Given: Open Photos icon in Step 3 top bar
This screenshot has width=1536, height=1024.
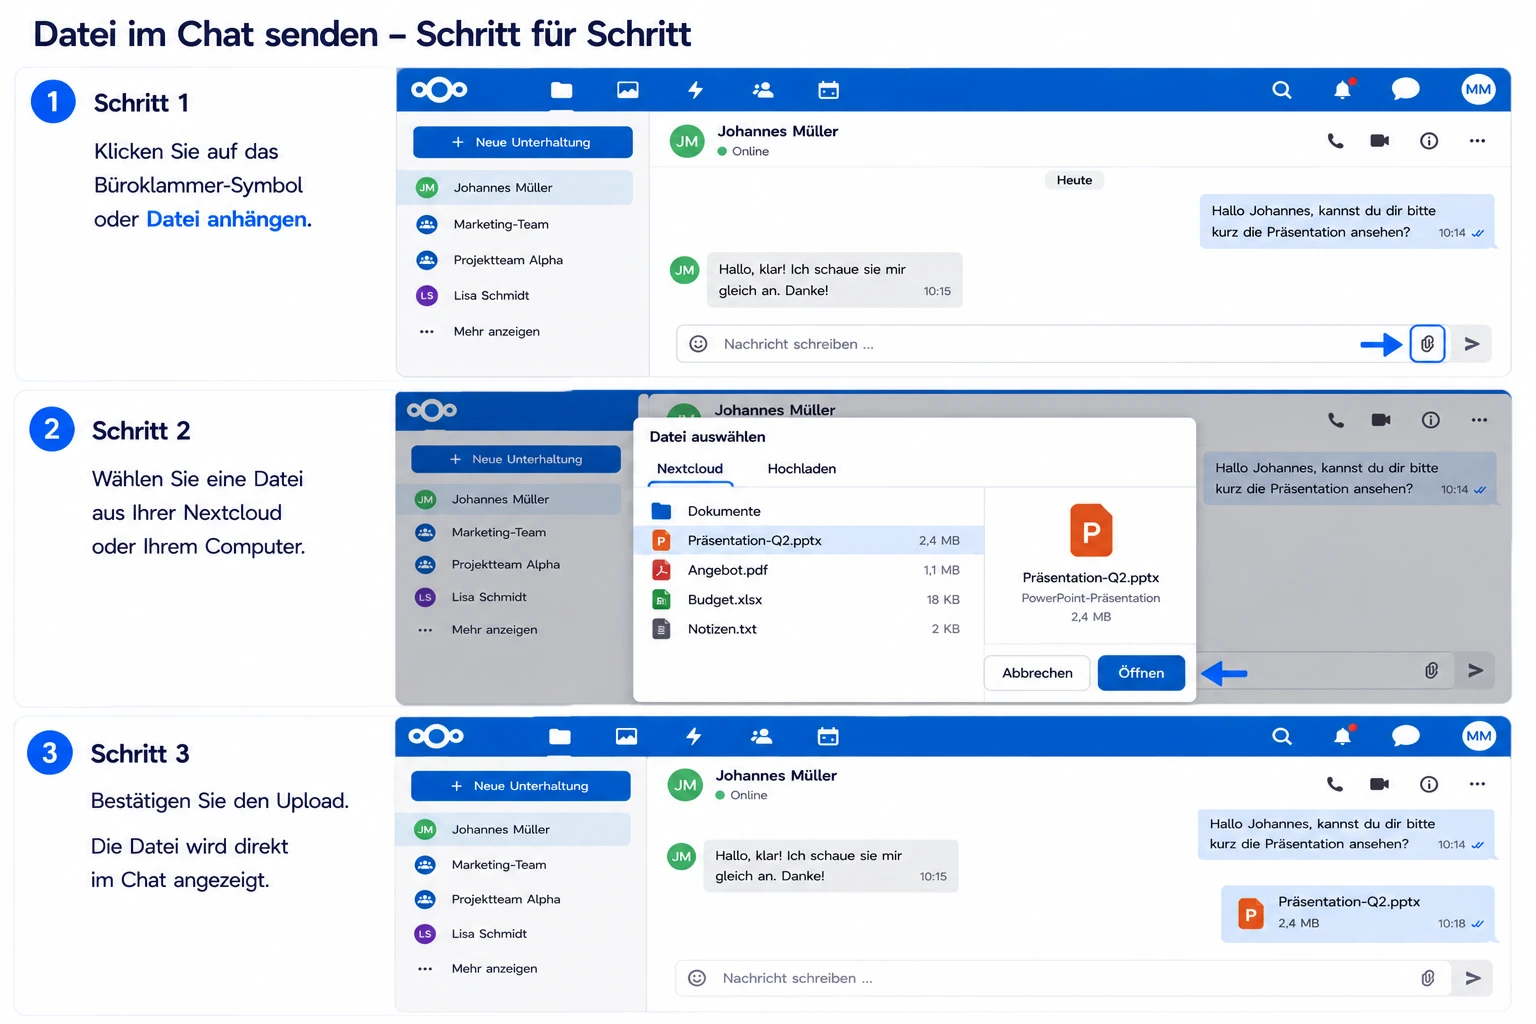Looking at the screenshot, I should [626, 737].
